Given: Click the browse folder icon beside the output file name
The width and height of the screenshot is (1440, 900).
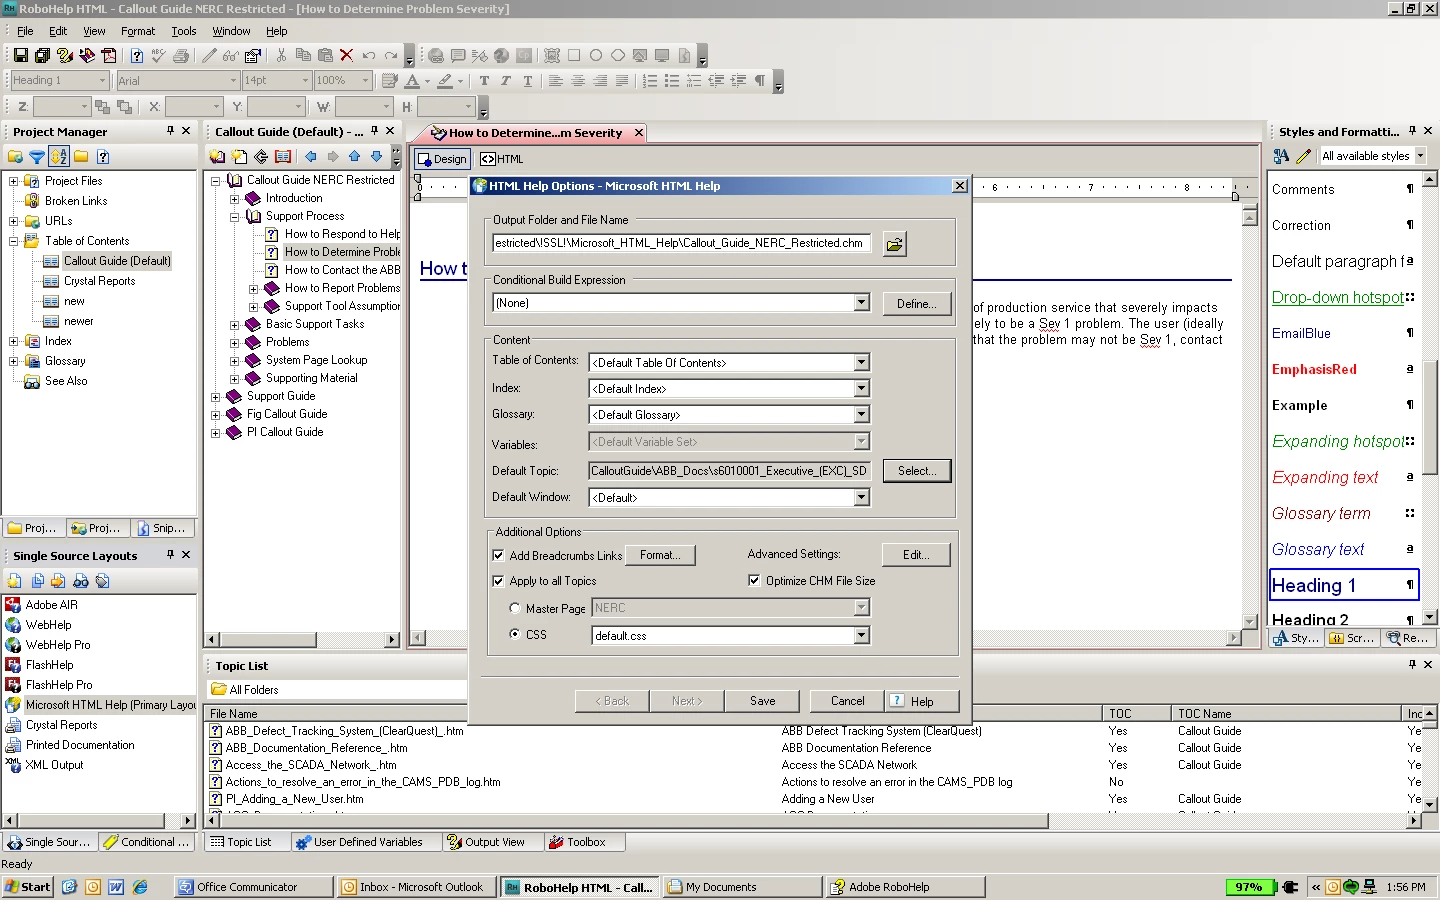Looking at the screenshot, I should (x=895, y=244).
